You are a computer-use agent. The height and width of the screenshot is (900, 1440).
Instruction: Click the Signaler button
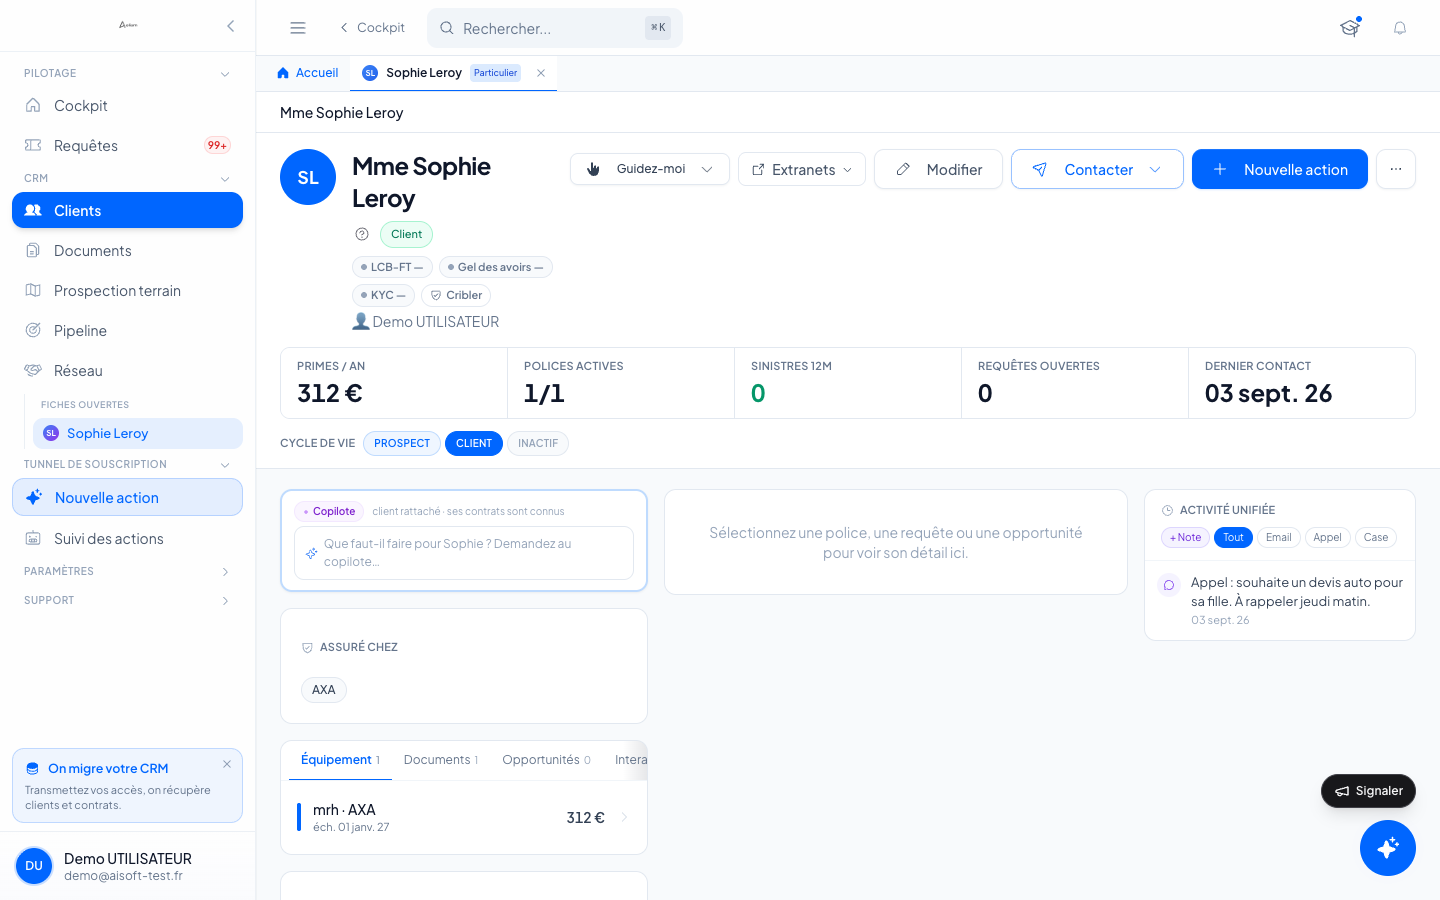[1368, 791]
